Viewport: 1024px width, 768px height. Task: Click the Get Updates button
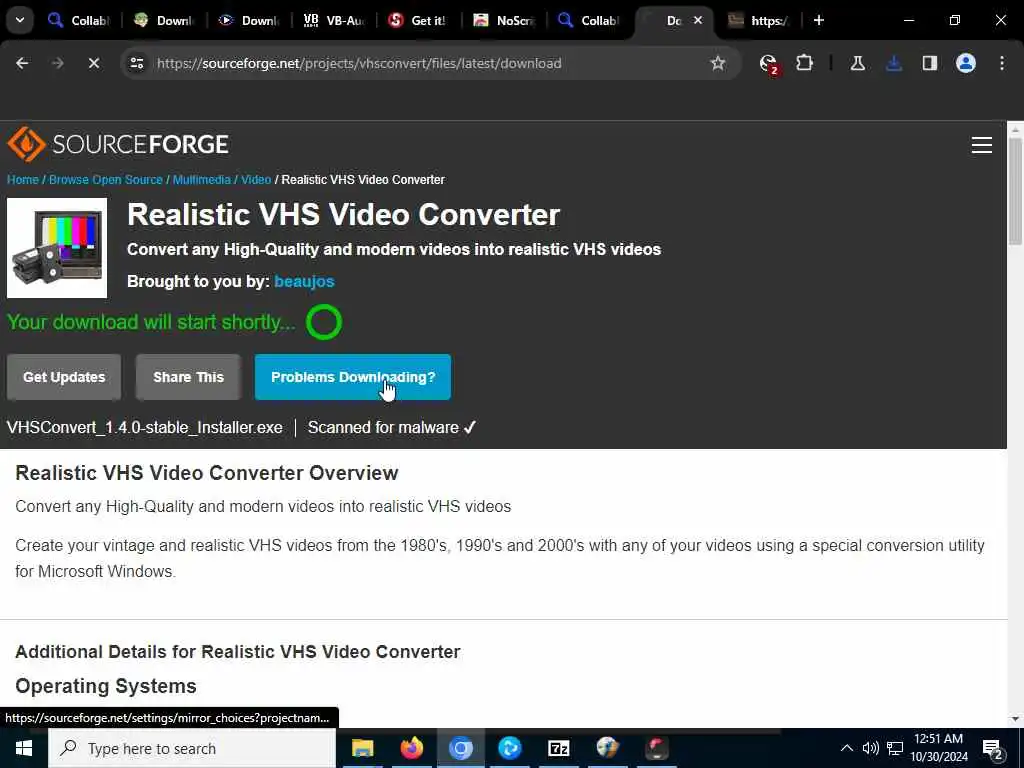(64, 377)
